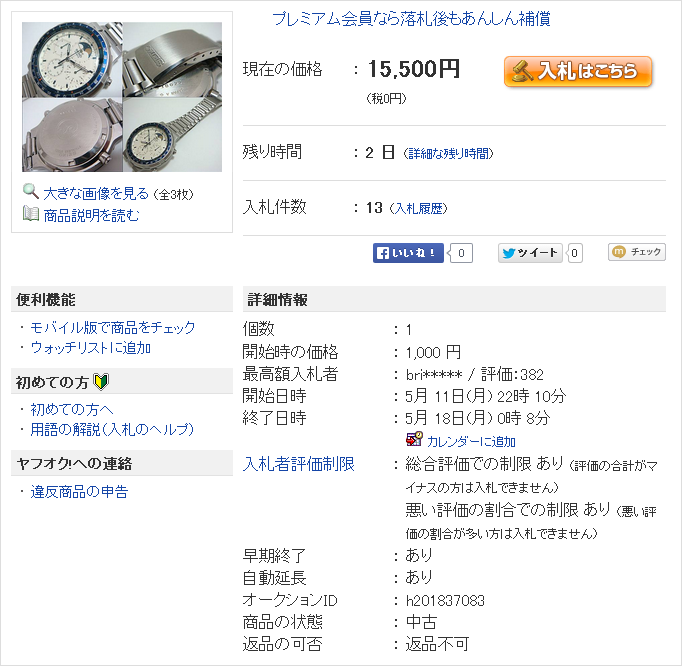Report item via 違反商品の申告 link
Screen dimensions: 684x667
pyautogui.click(x=79, y=492)
